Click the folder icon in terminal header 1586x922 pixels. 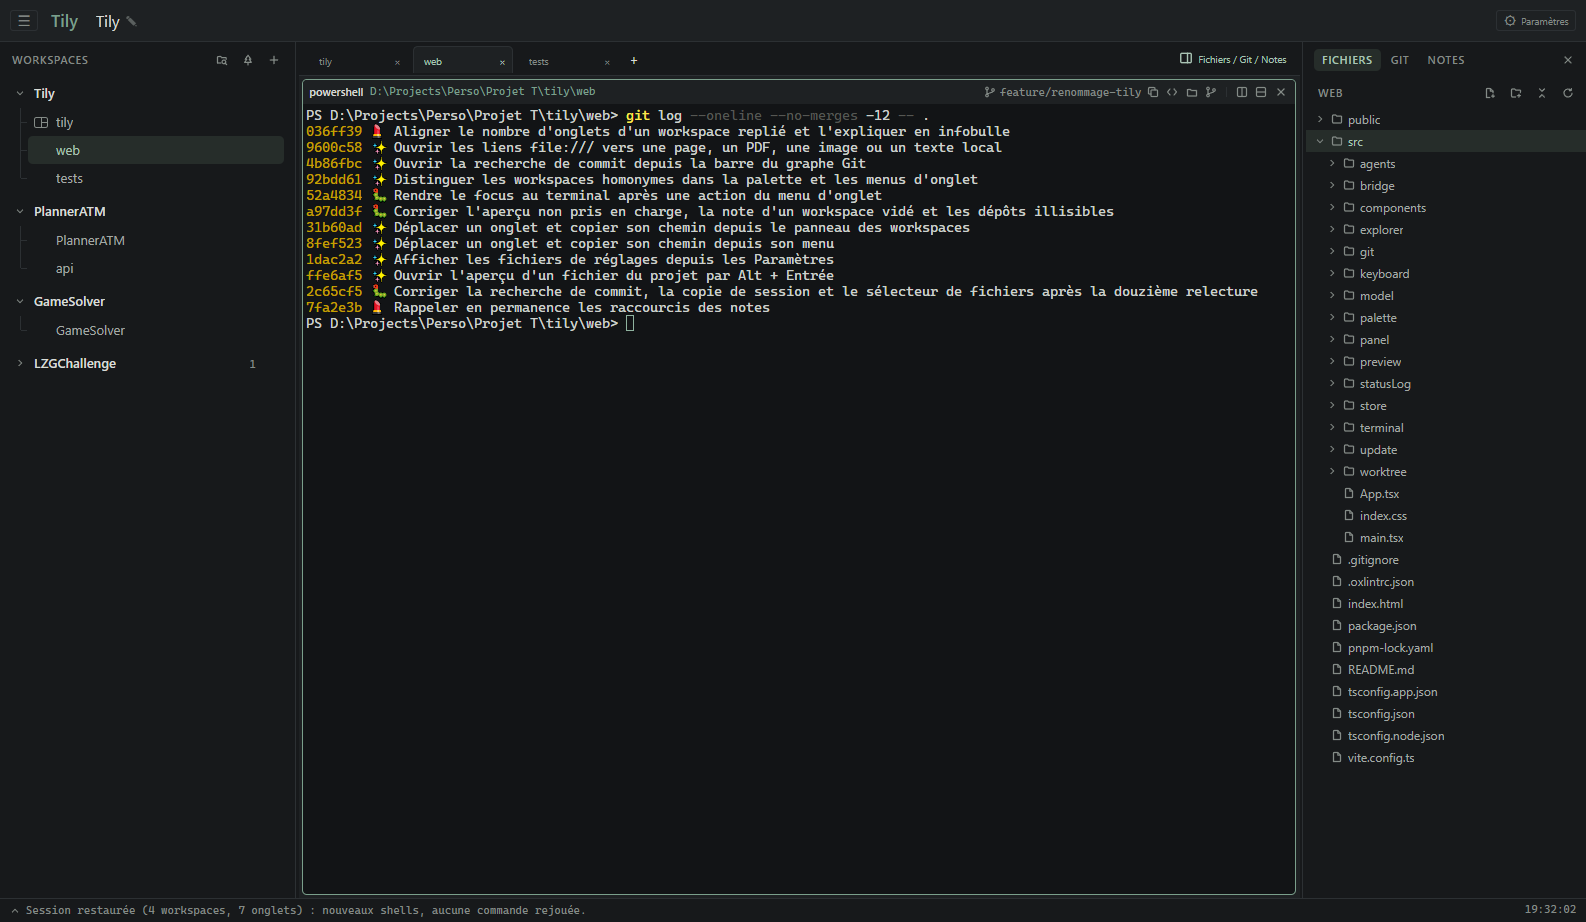pyautogui.click(x=1192, y=92)
